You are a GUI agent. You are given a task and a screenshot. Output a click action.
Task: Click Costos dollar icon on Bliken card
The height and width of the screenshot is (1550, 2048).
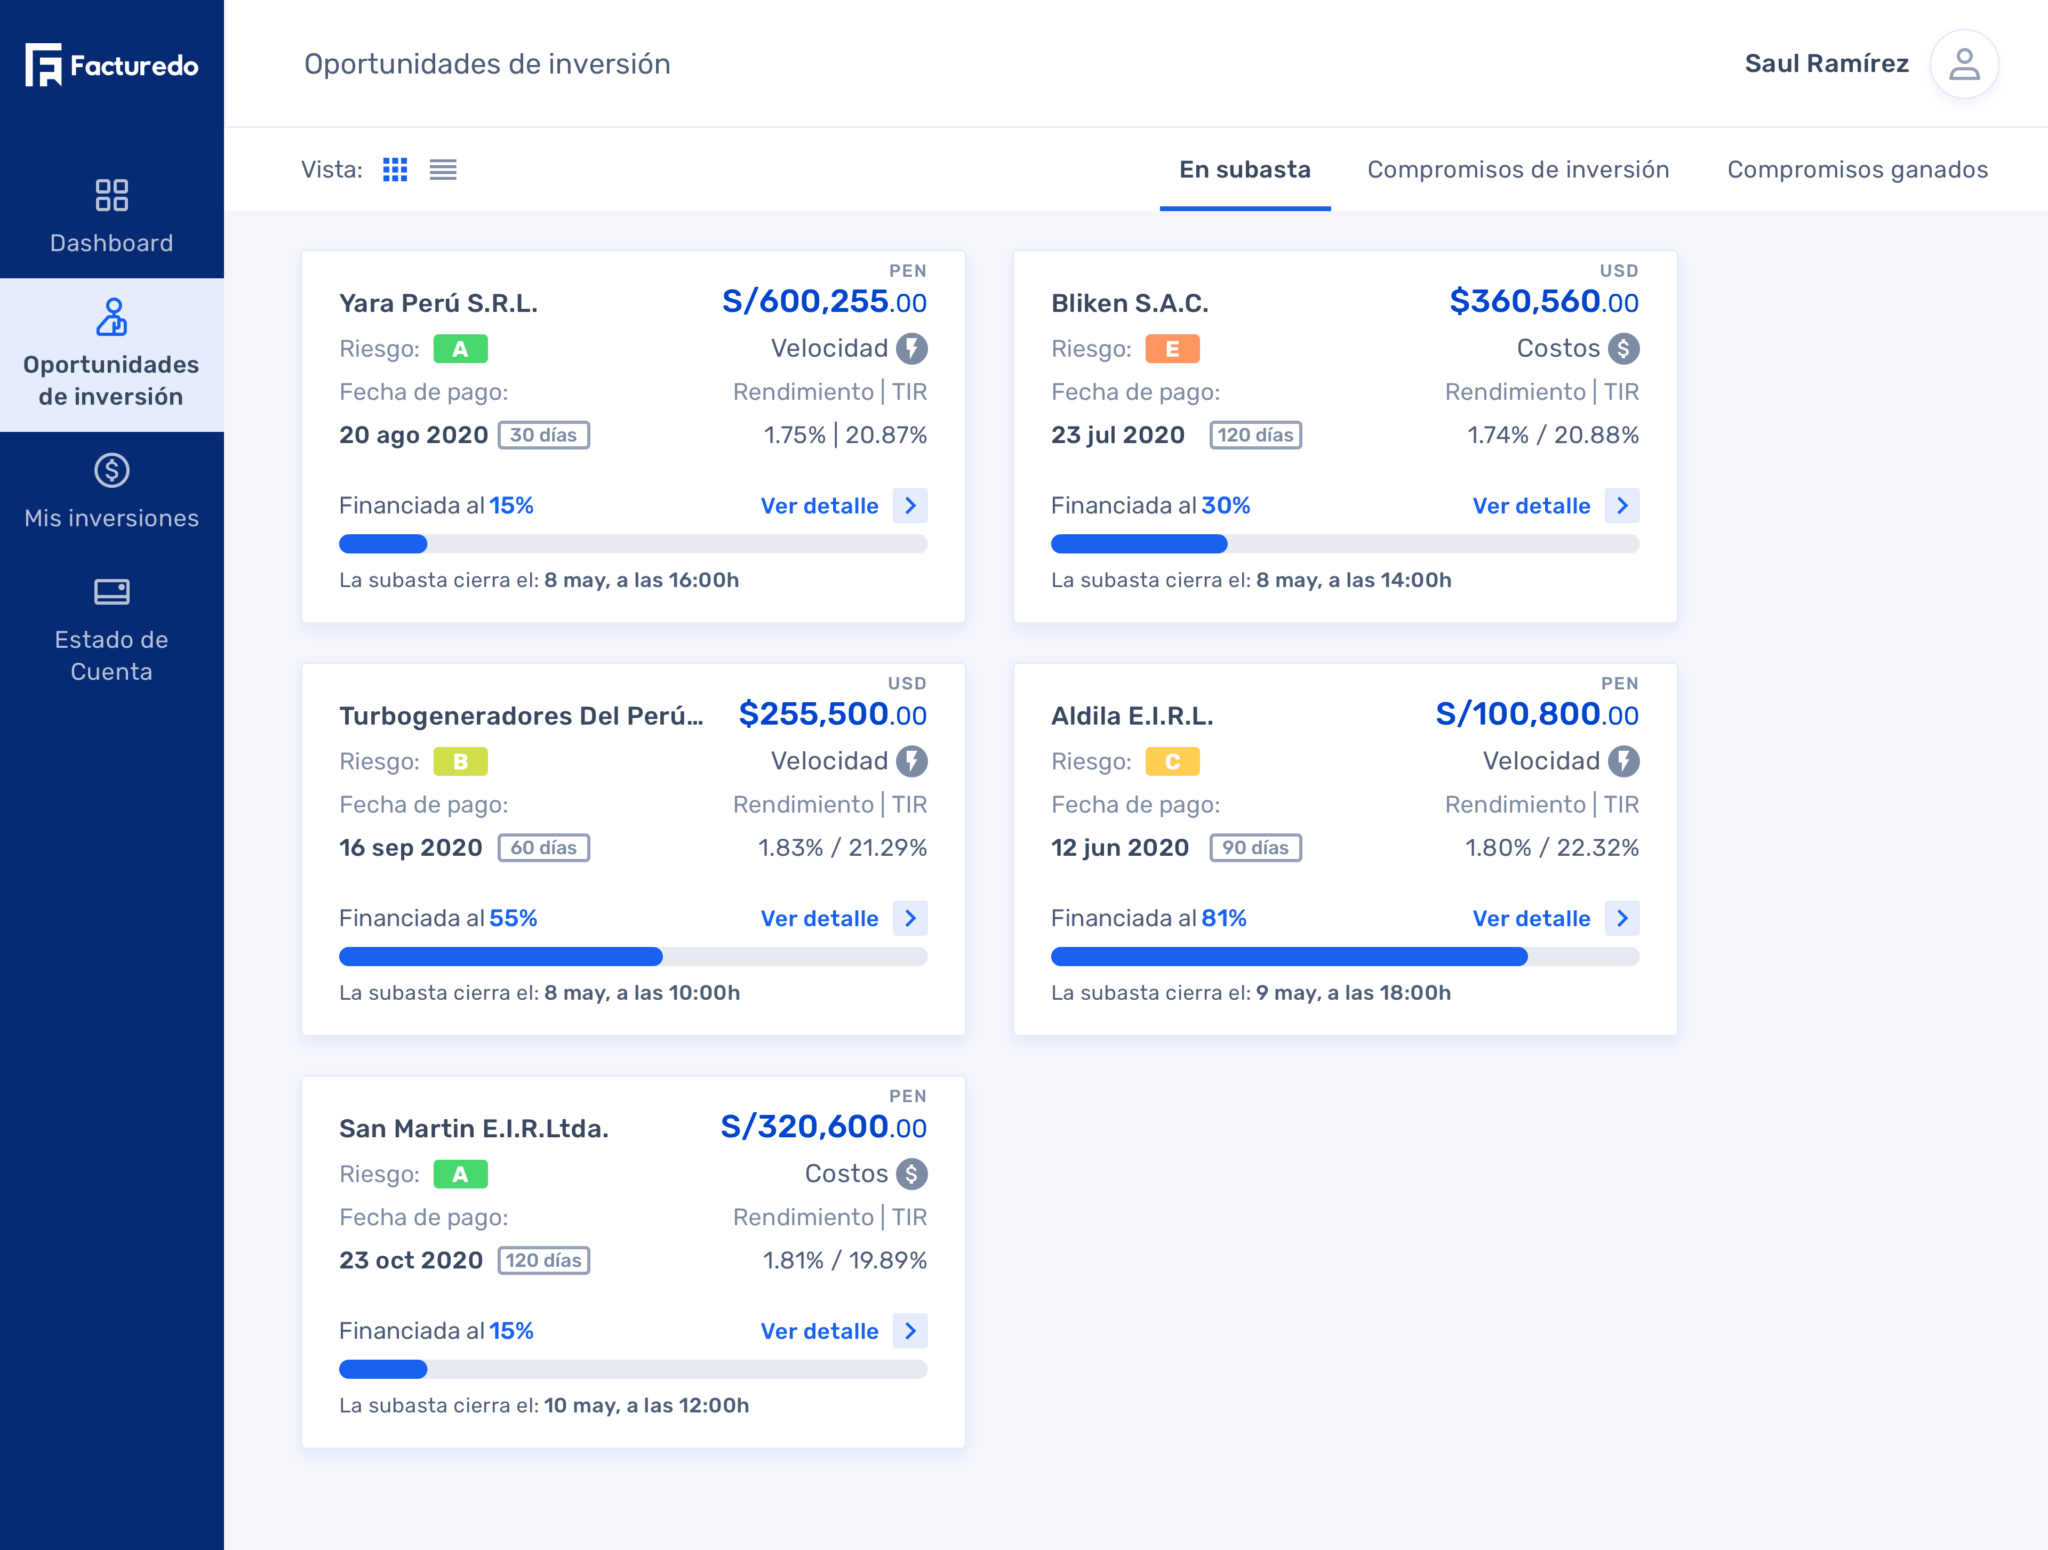[x=1623, y=348]
